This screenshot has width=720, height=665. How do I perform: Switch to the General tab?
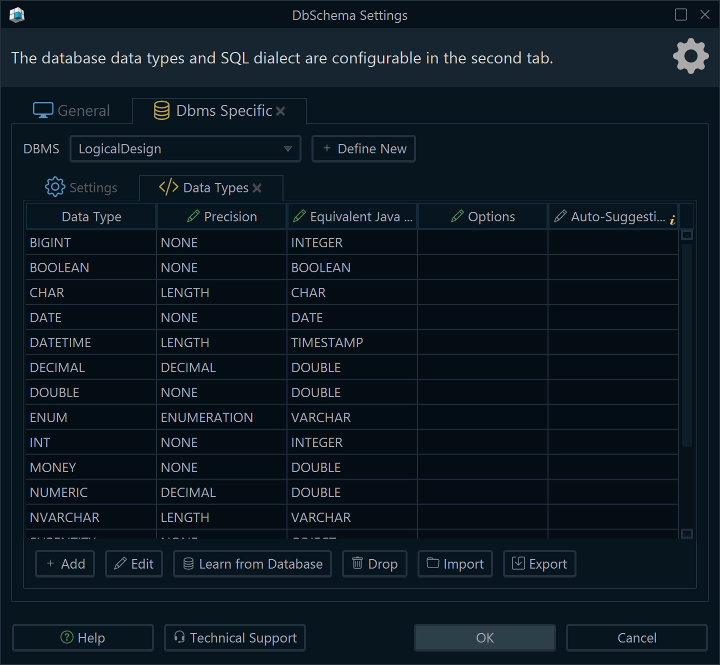tap(71, 111)
